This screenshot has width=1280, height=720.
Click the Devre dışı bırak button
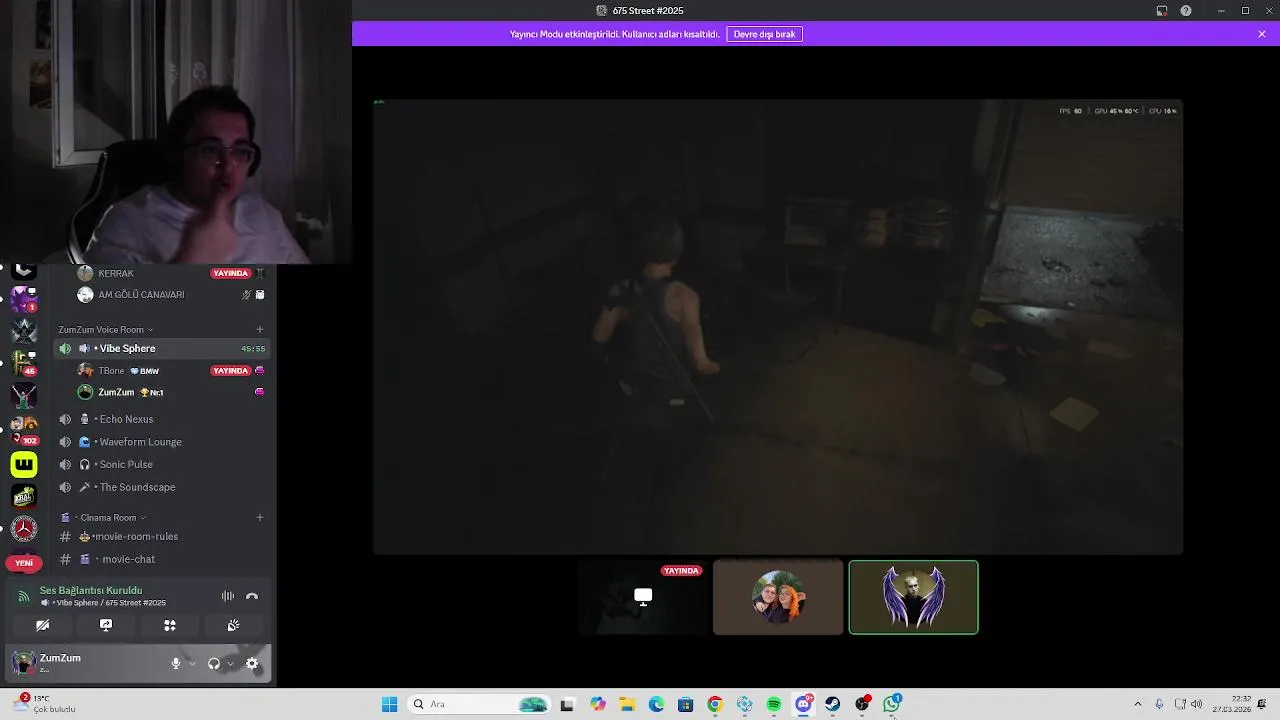coord(765,34)
